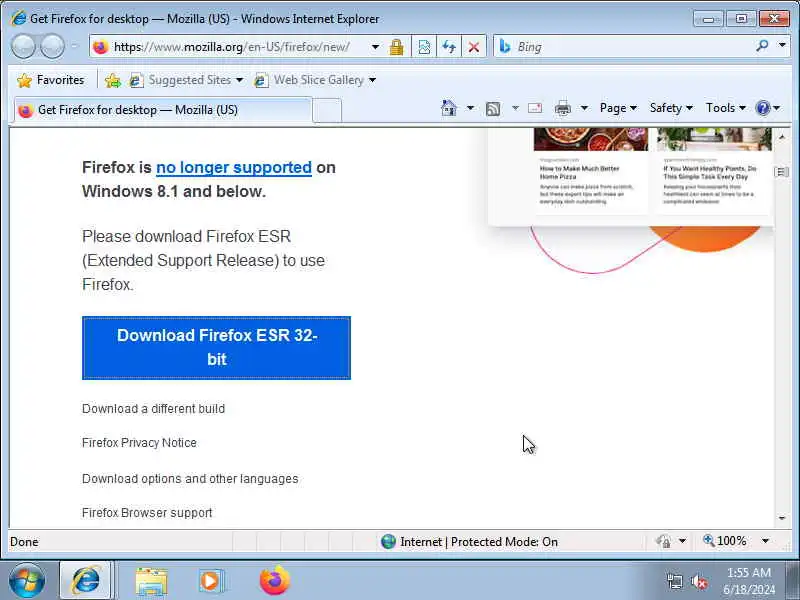Click the taskbar clock showing 1:55 AM
The width and height of the screenshot is (800, 600).
(748, 581)
